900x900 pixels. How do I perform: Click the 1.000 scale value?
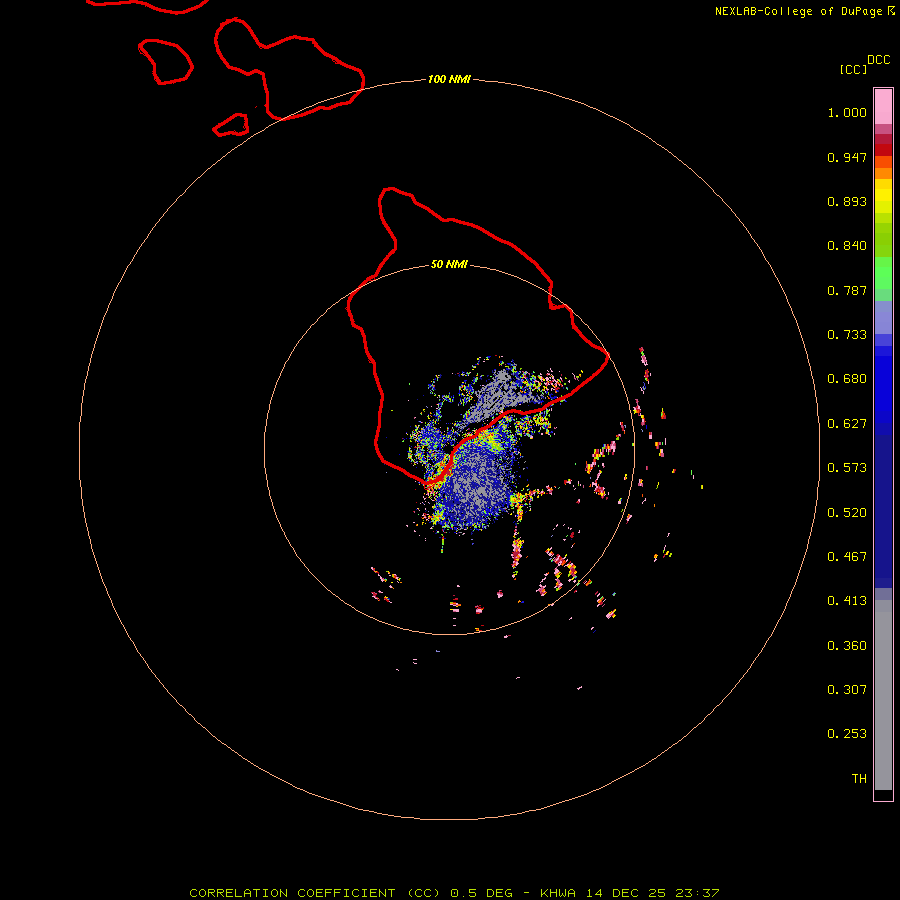847,112
